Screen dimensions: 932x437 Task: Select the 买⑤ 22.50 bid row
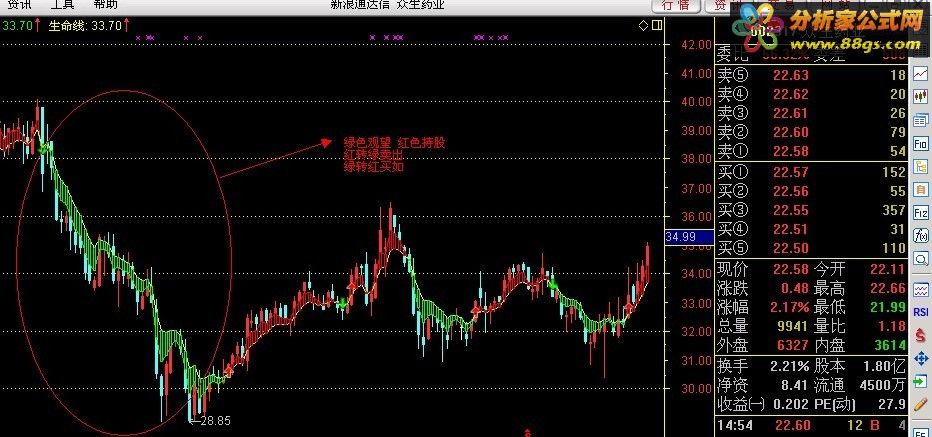click(x=811, y=248)
